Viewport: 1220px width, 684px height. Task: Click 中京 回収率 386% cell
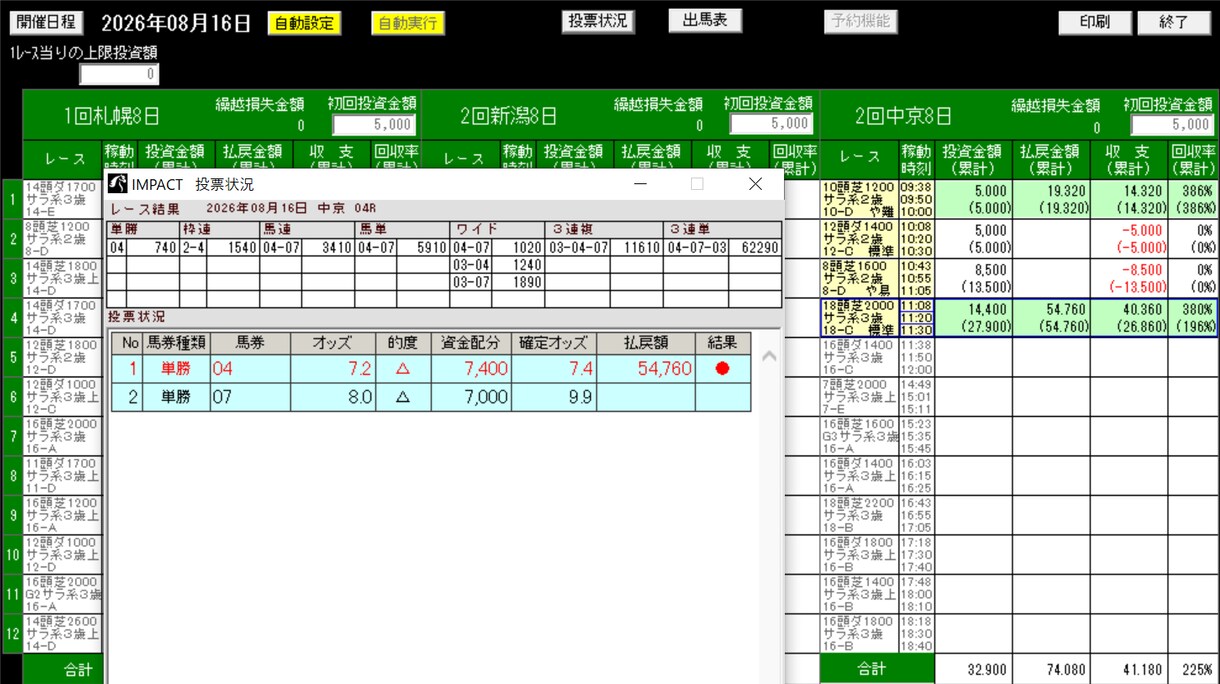1193,199
